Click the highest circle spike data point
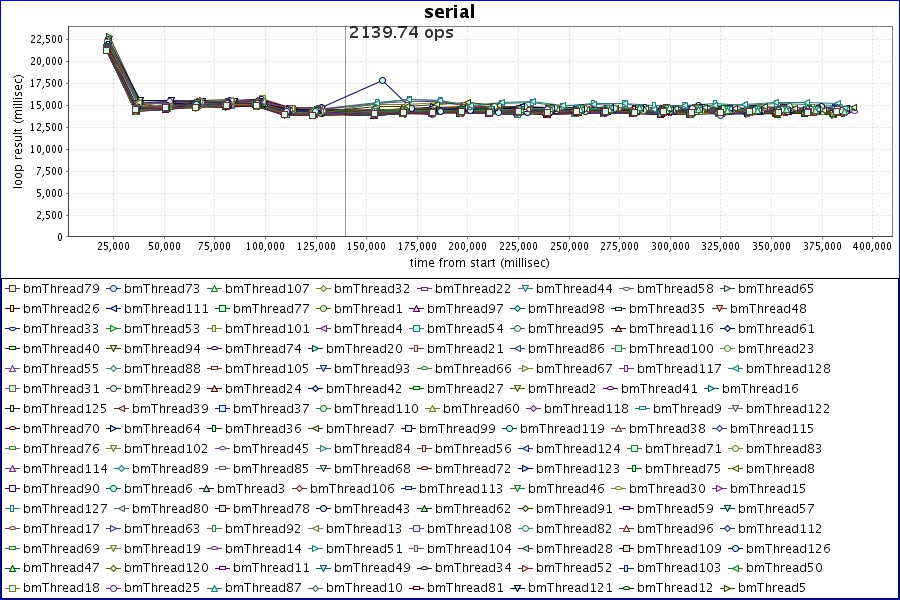900x600 pixels. point(382,80)
